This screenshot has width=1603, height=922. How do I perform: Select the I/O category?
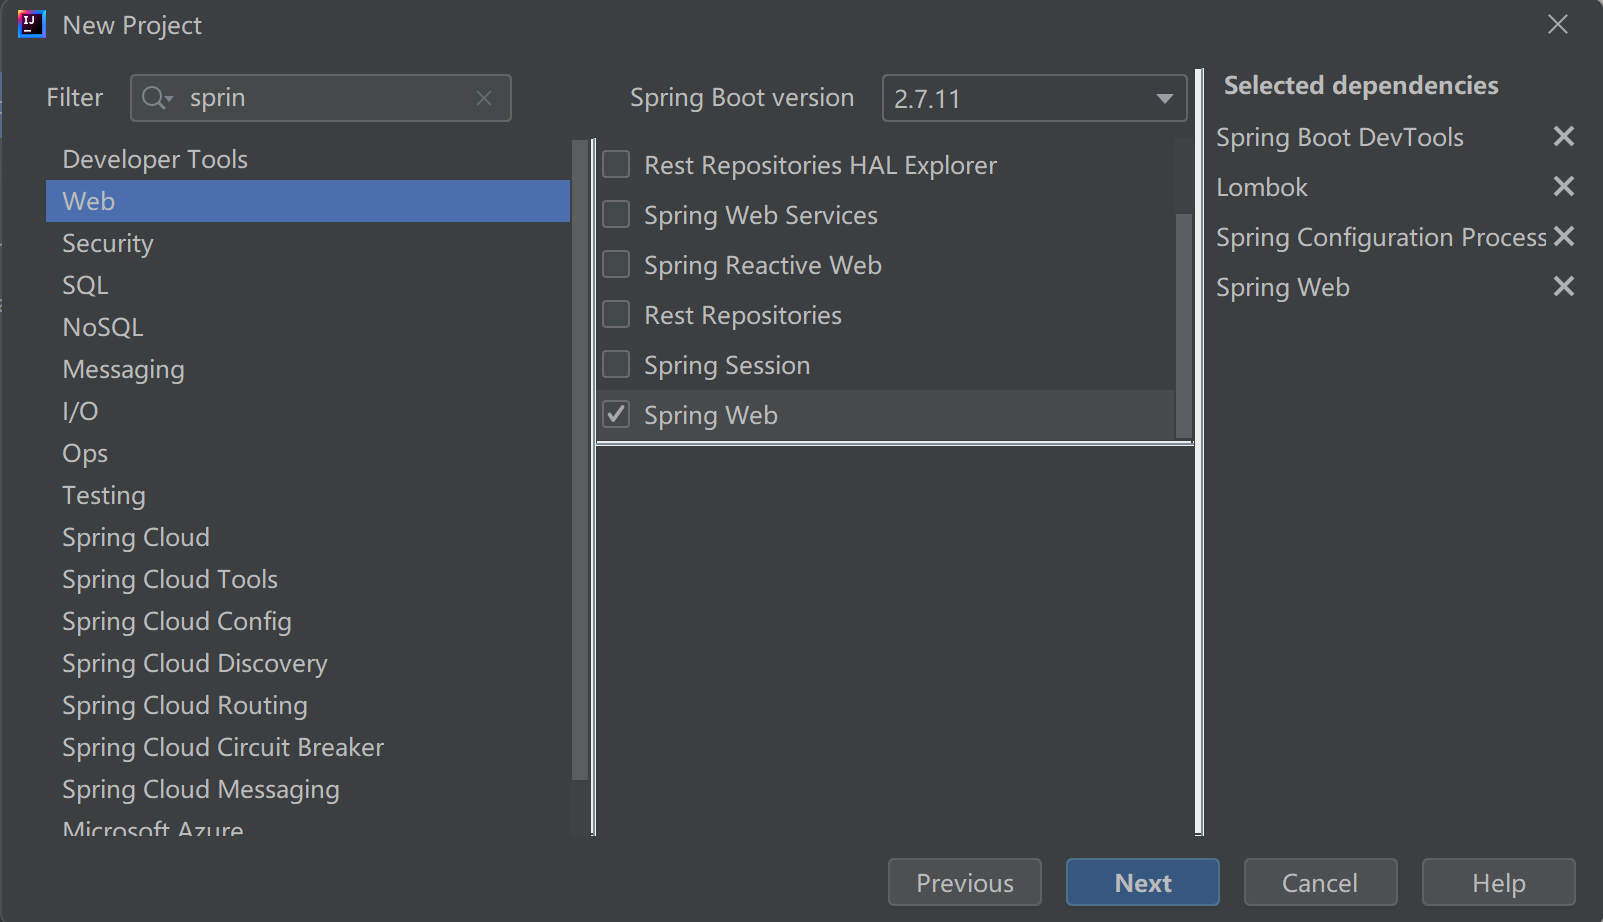pyautogui.click(x=308, y=411)
